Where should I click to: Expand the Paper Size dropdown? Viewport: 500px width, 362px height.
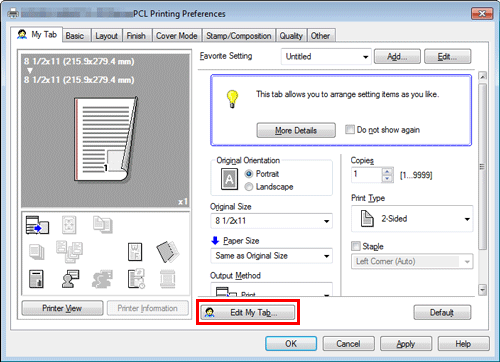click(271, 256)
